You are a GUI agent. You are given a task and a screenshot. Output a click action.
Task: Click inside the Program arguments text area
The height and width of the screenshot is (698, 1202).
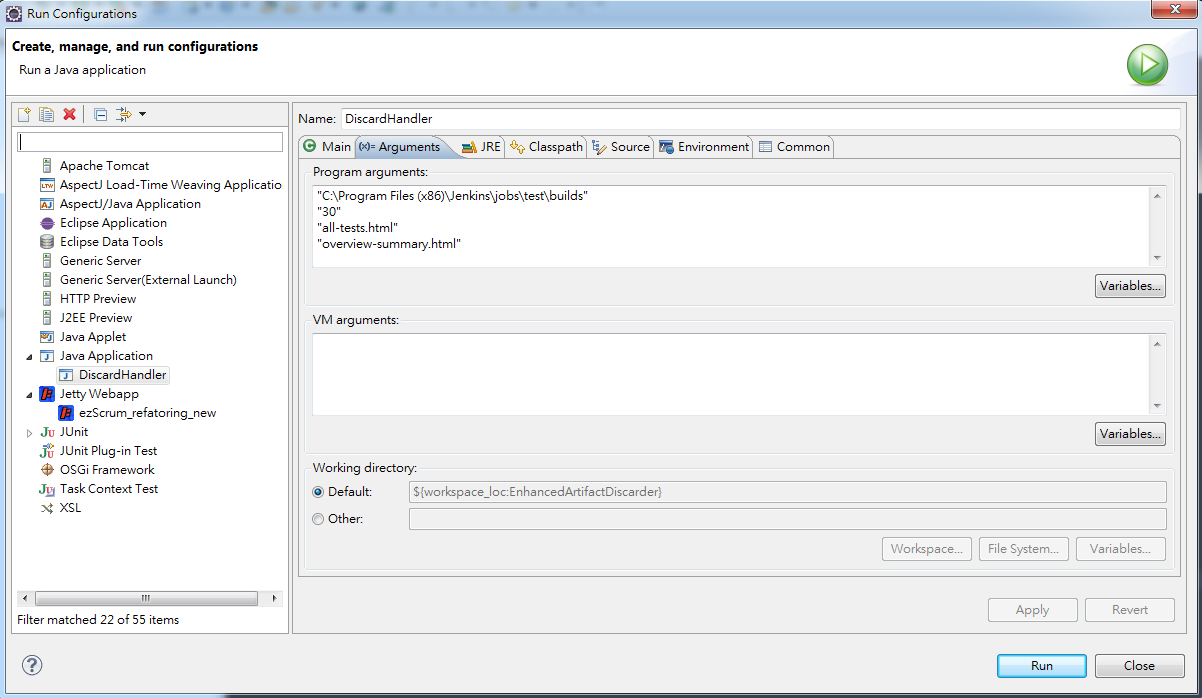click(731, 226)
